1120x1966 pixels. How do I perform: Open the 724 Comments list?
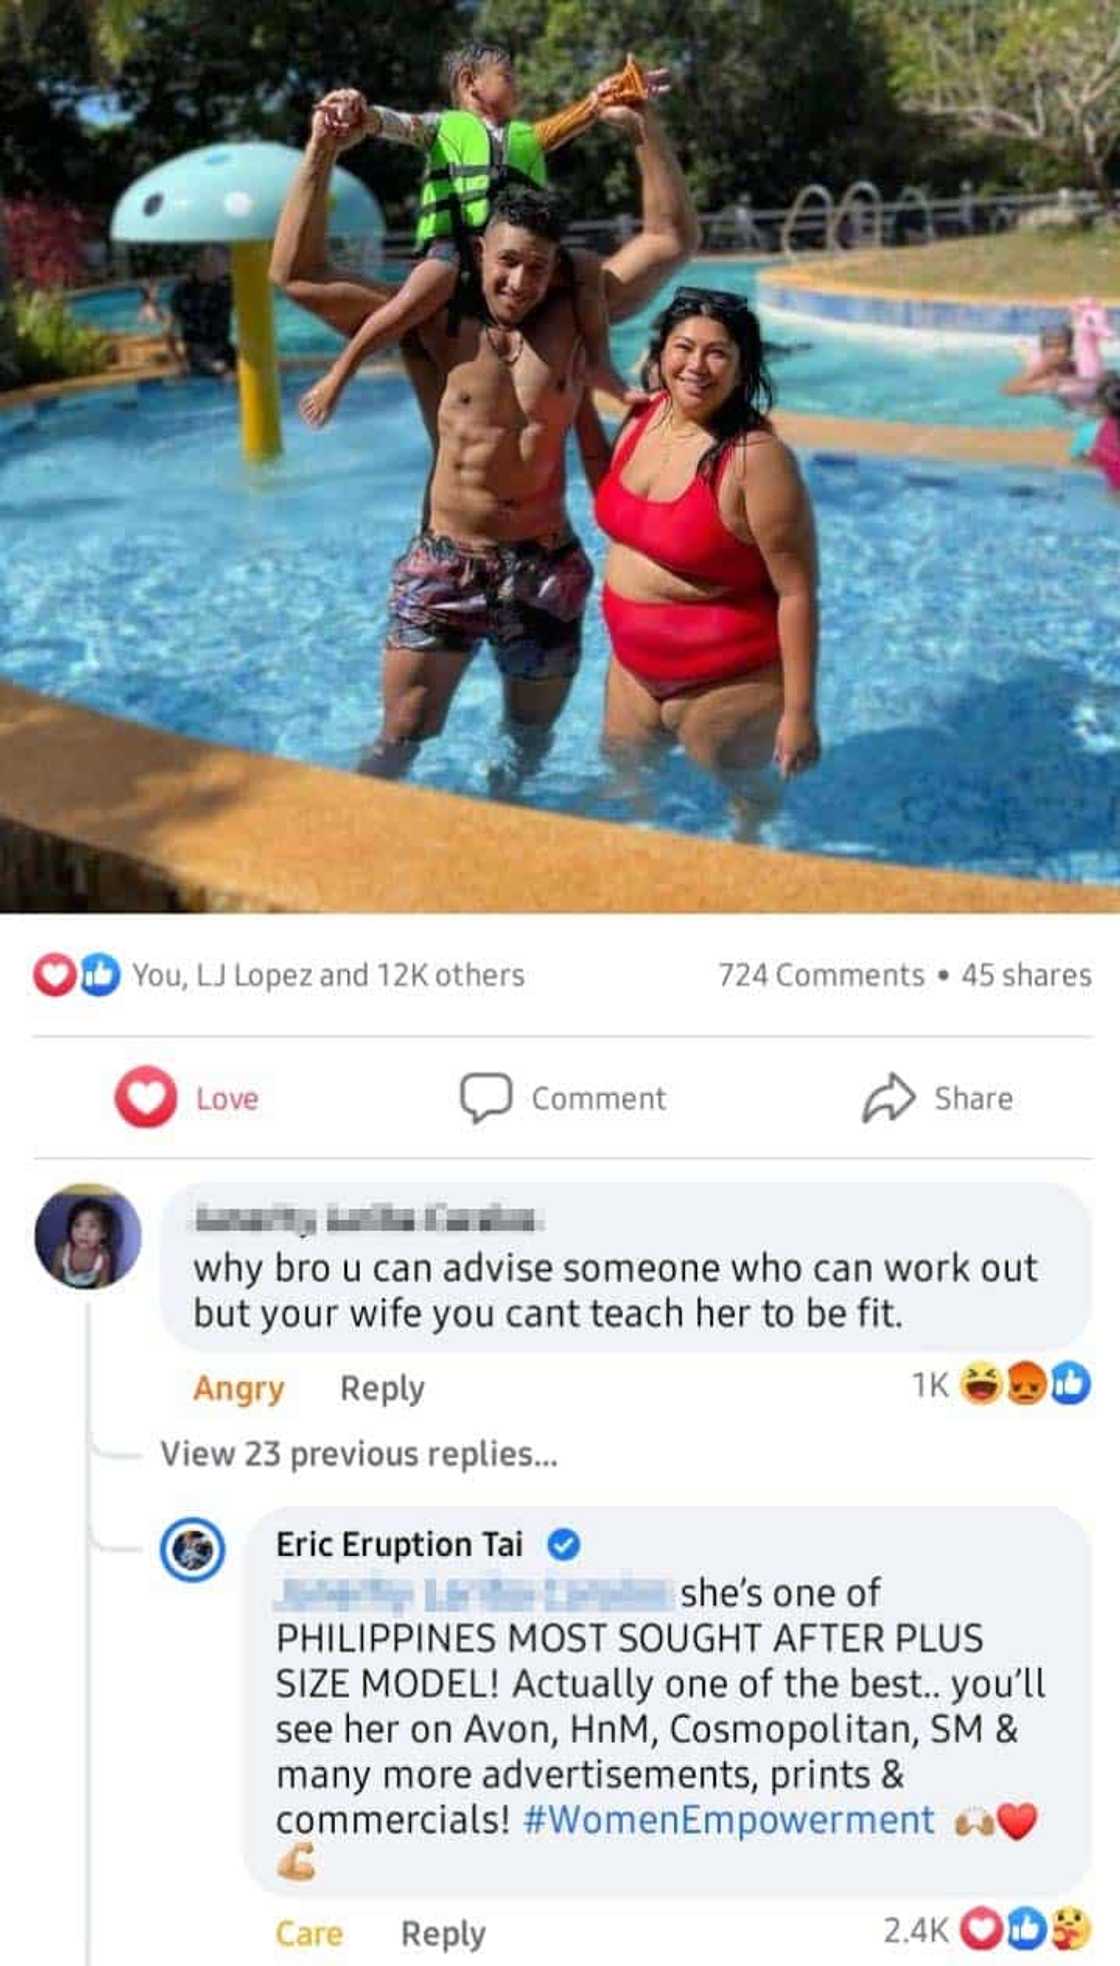[x=821, y=975]
